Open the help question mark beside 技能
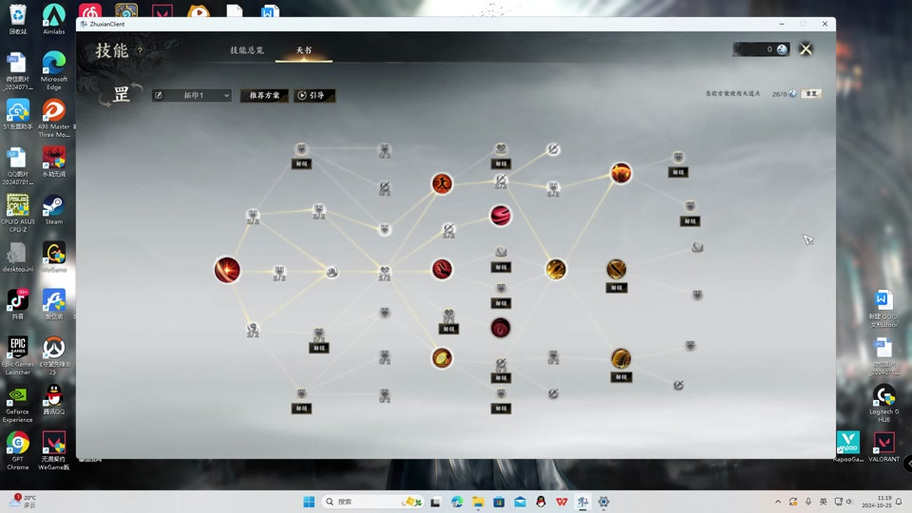Viewport: 912px width, 513px height. click(x=140, y=51)
